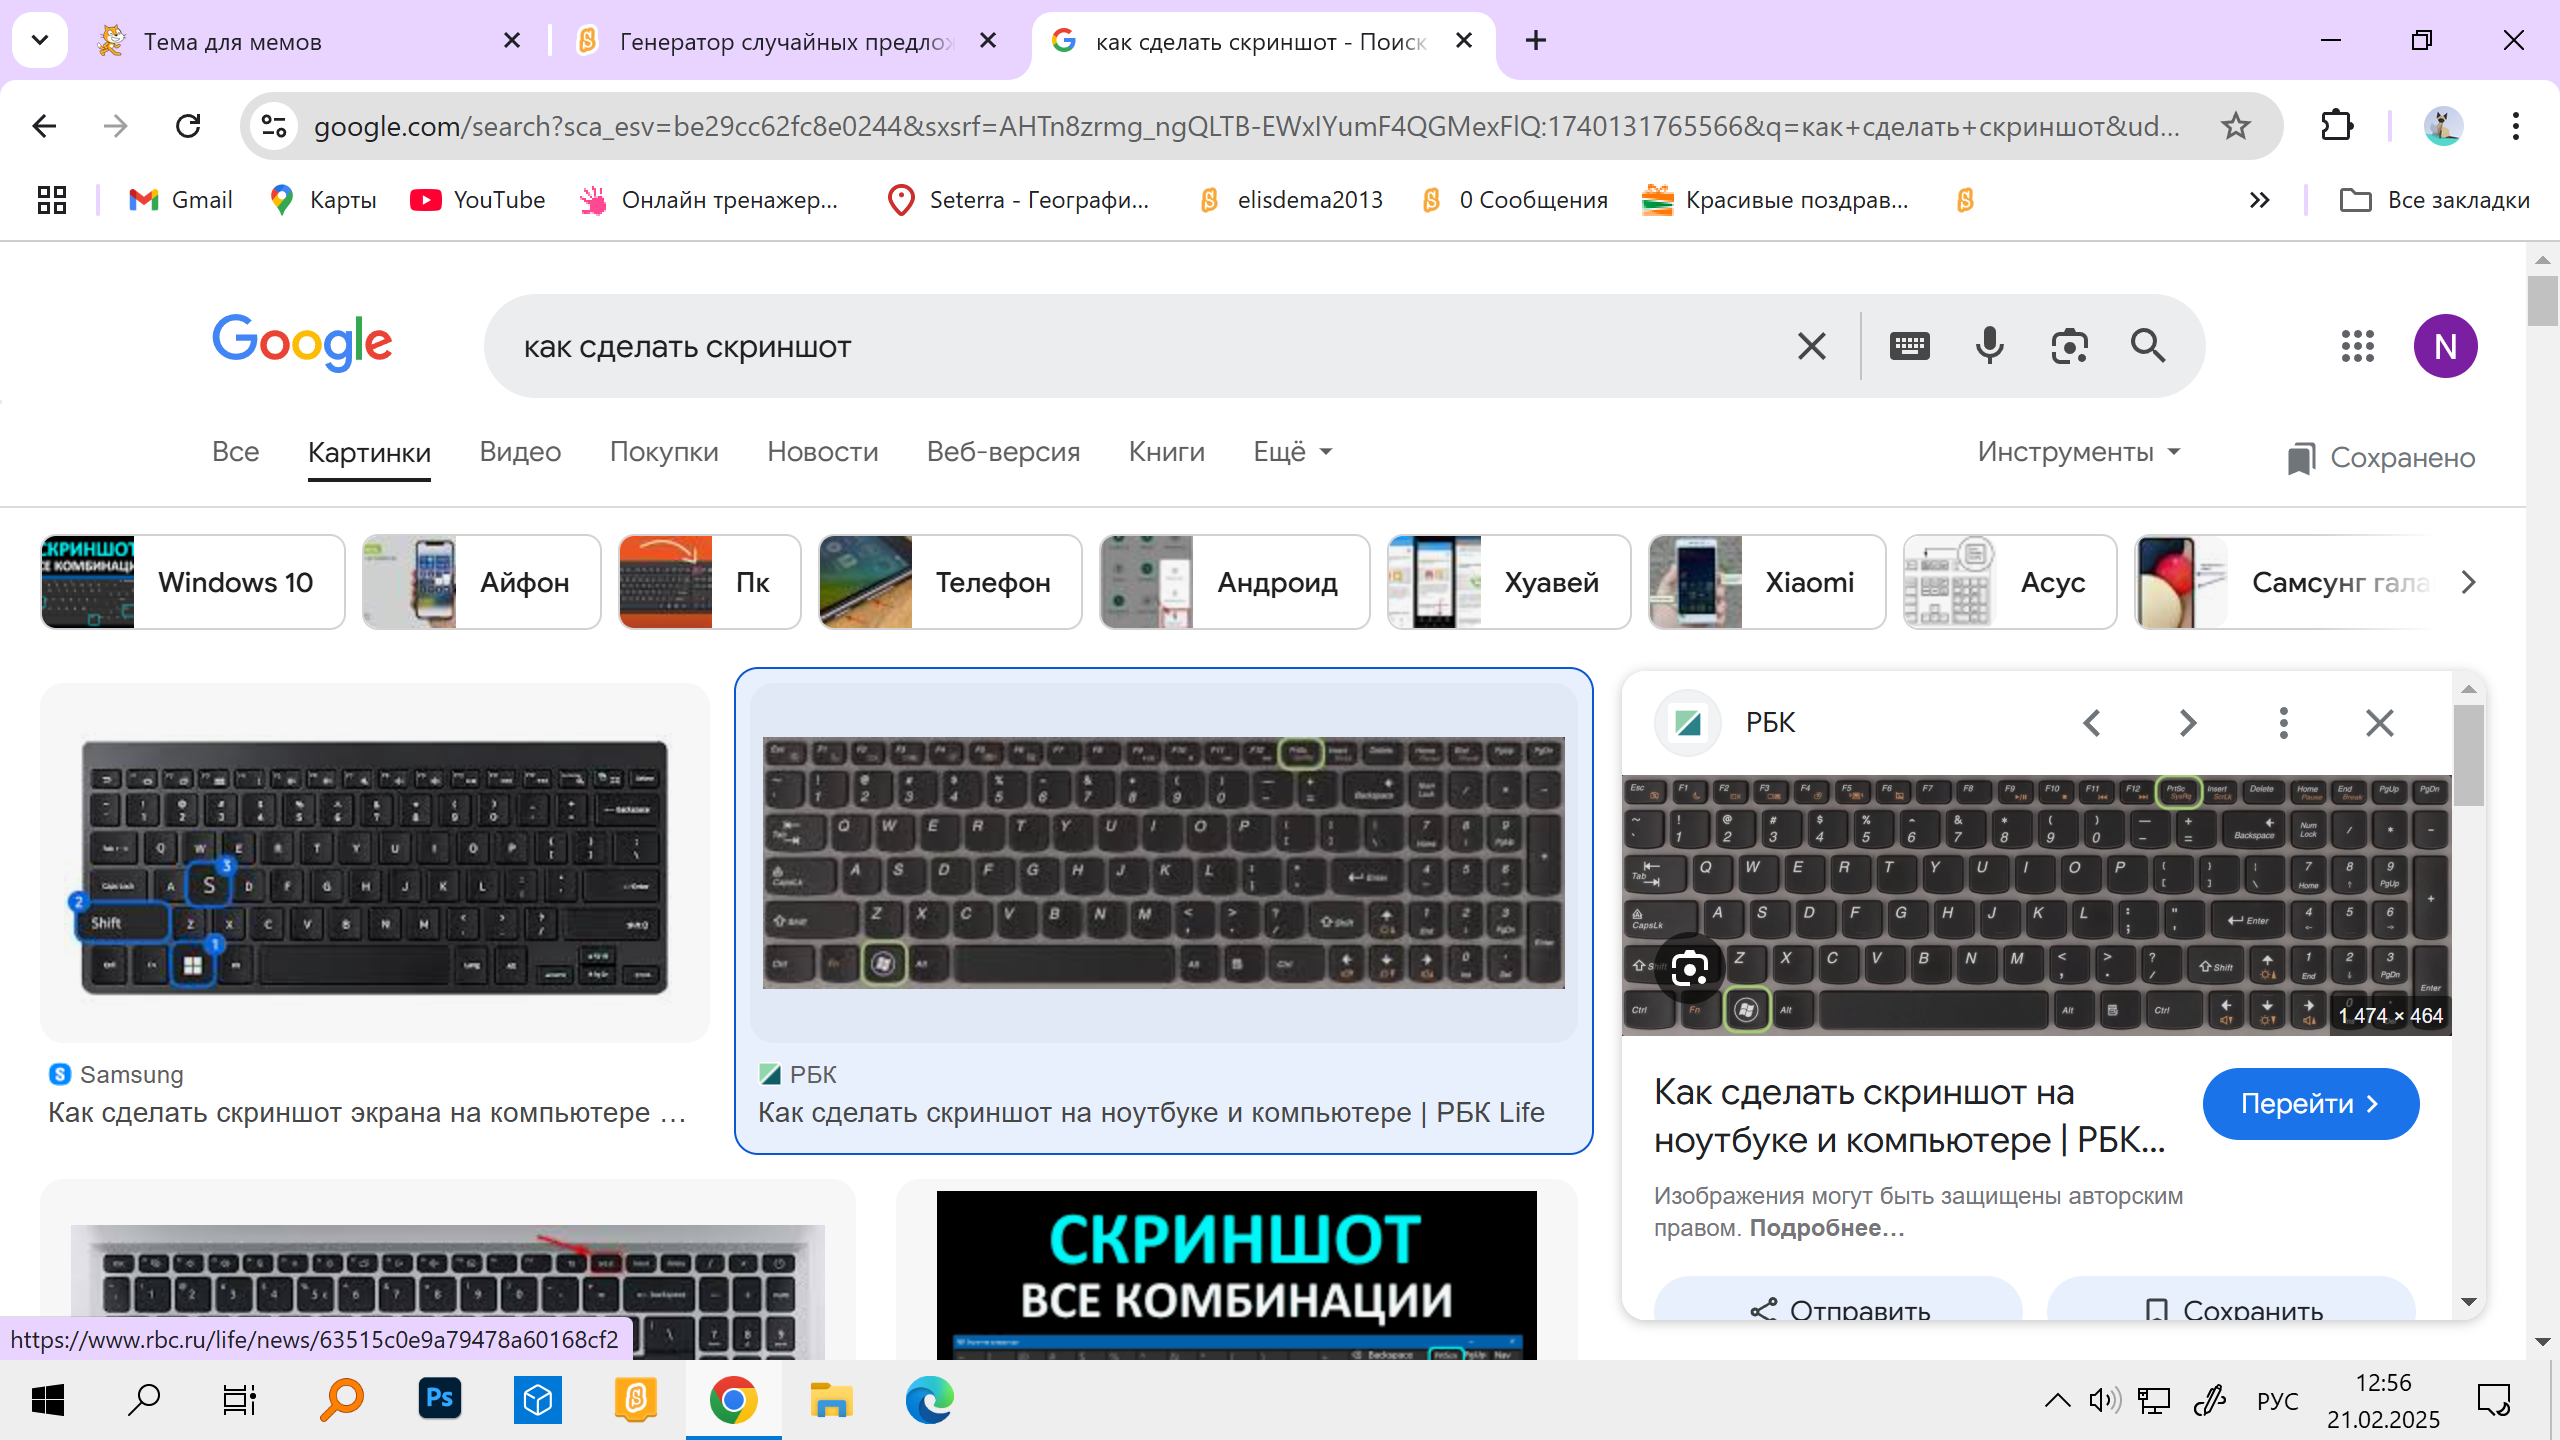Image resolution: width=2560 pixels, height=1440 pixels.
Task: Open Все закладки folder
Action: pyautogui.click(x=2434, y=200)
